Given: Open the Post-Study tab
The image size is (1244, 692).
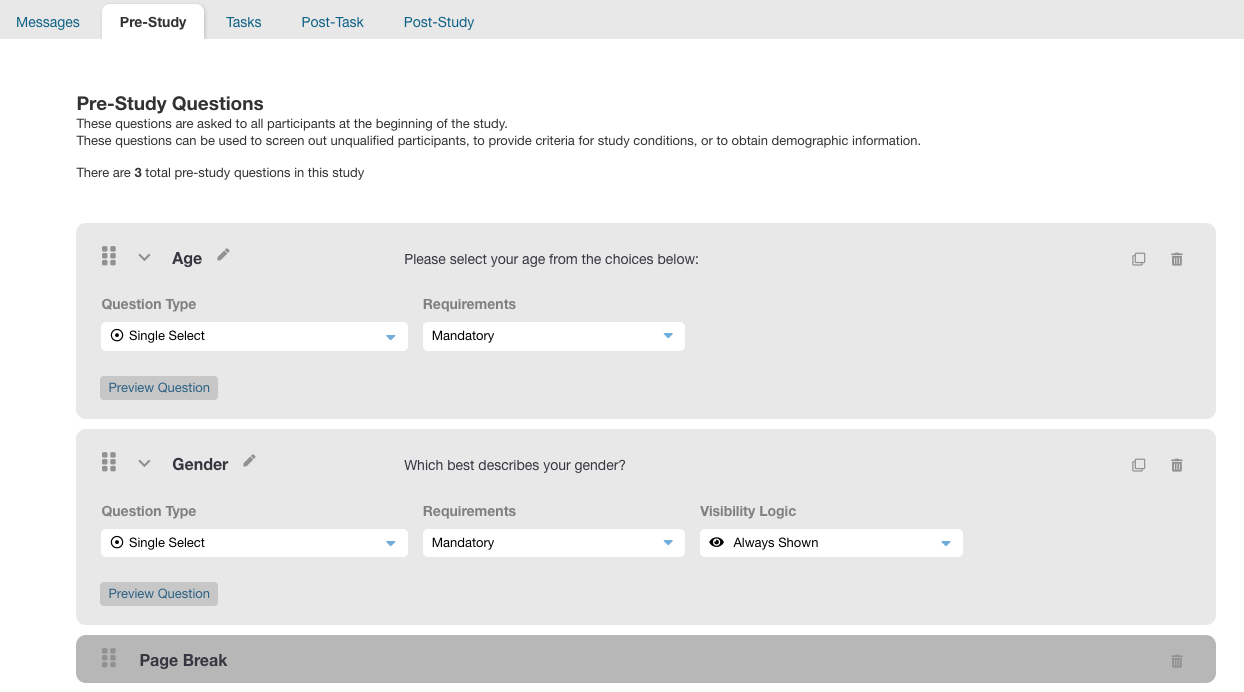Looking at the screenshot, I should tap(439, 22).
